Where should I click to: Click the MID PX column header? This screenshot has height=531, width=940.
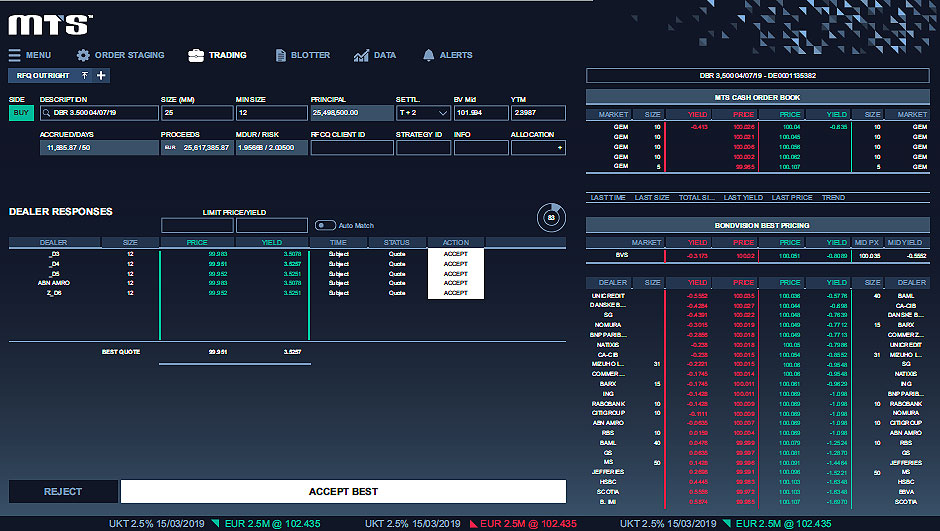[x=866, y=243]
